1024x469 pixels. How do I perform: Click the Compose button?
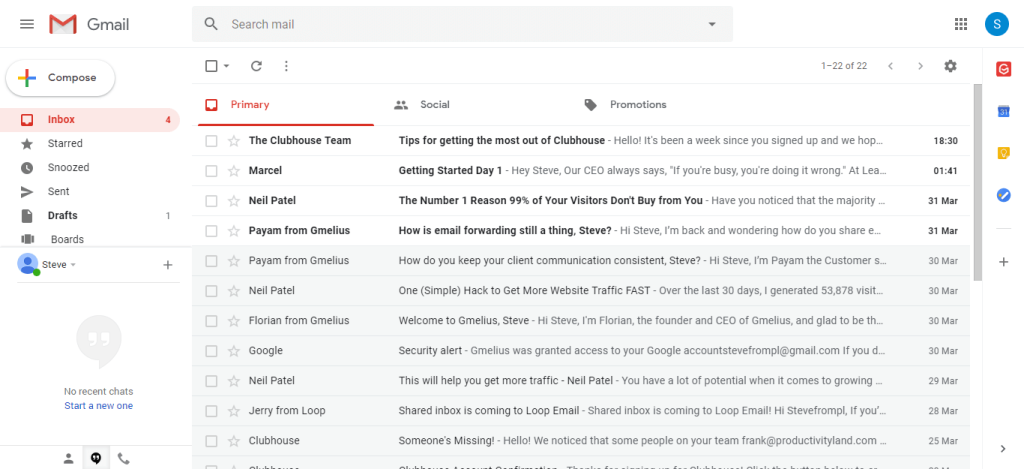click(60, 78)
